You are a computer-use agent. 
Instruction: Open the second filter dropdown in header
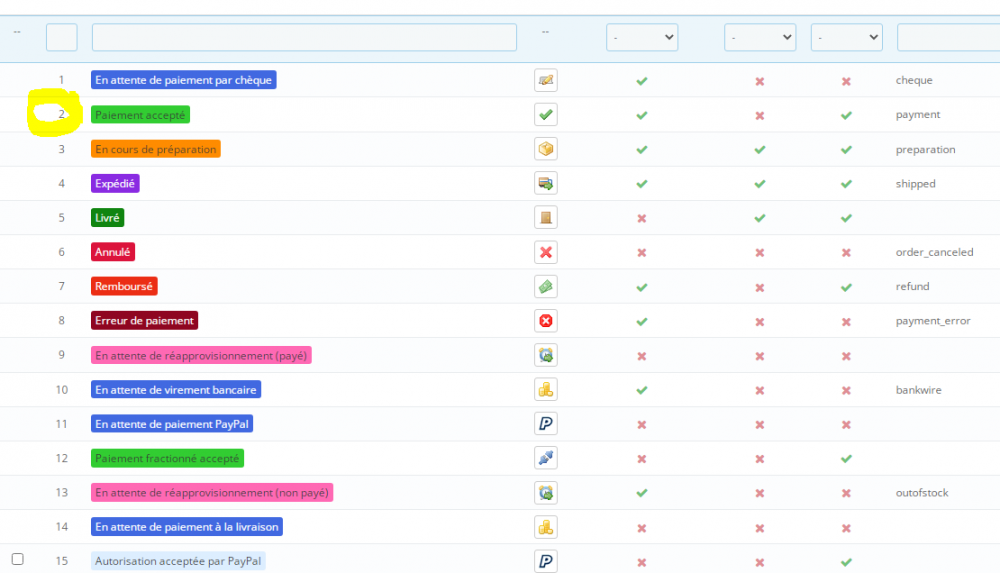pyautogui.click(x=760, y=37)
